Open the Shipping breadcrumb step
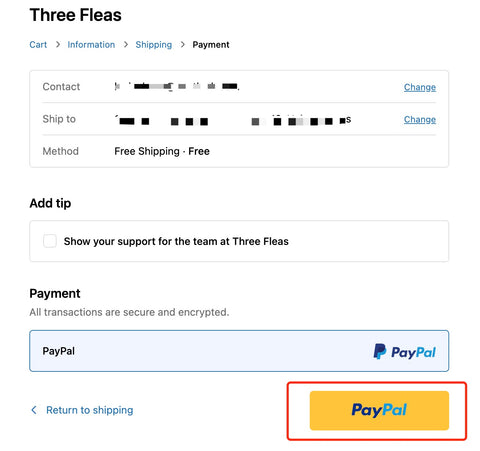Viewport: 480px width, 451px height. [x=154, y=45]
